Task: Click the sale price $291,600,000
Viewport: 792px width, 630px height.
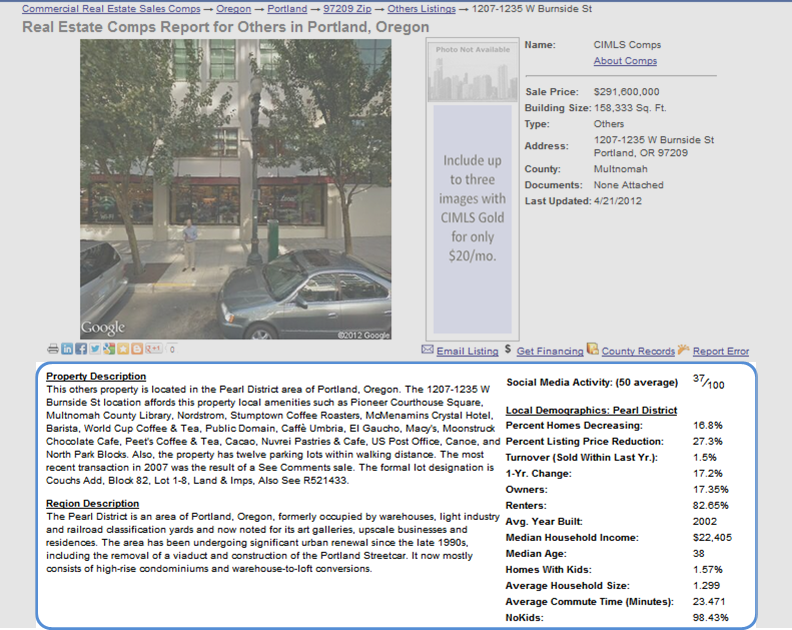Action: [626, 92]
